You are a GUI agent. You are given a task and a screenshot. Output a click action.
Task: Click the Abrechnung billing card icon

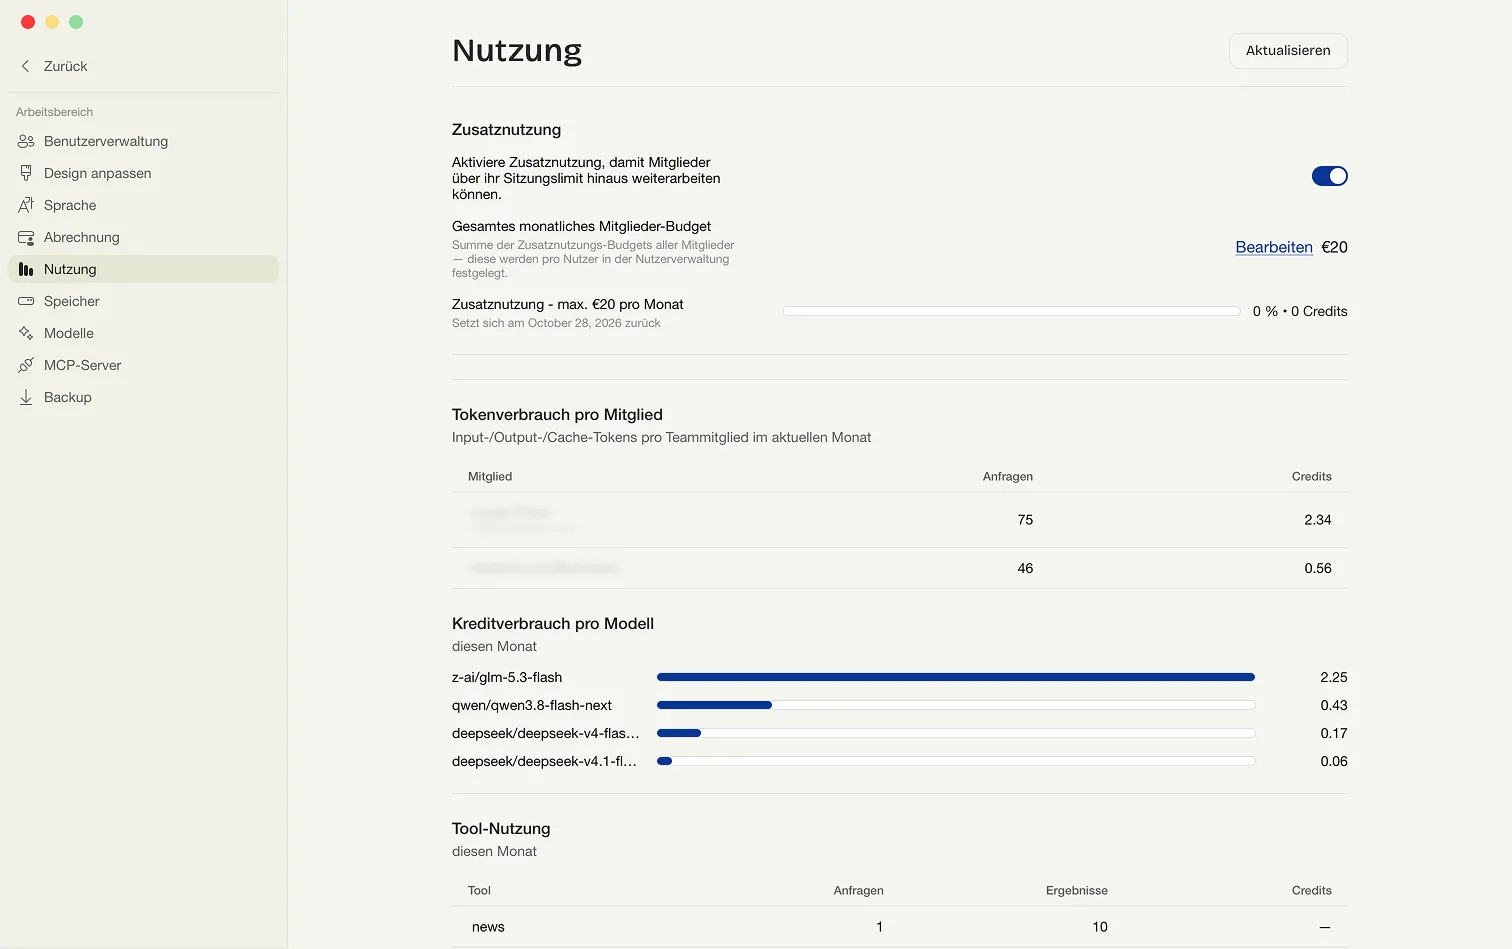point(26,237)
